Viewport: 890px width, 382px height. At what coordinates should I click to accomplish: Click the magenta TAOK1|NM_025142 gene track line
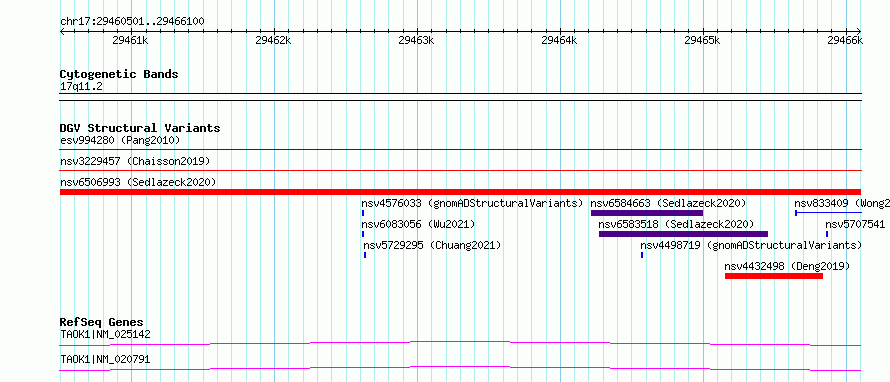pos(460,343)
